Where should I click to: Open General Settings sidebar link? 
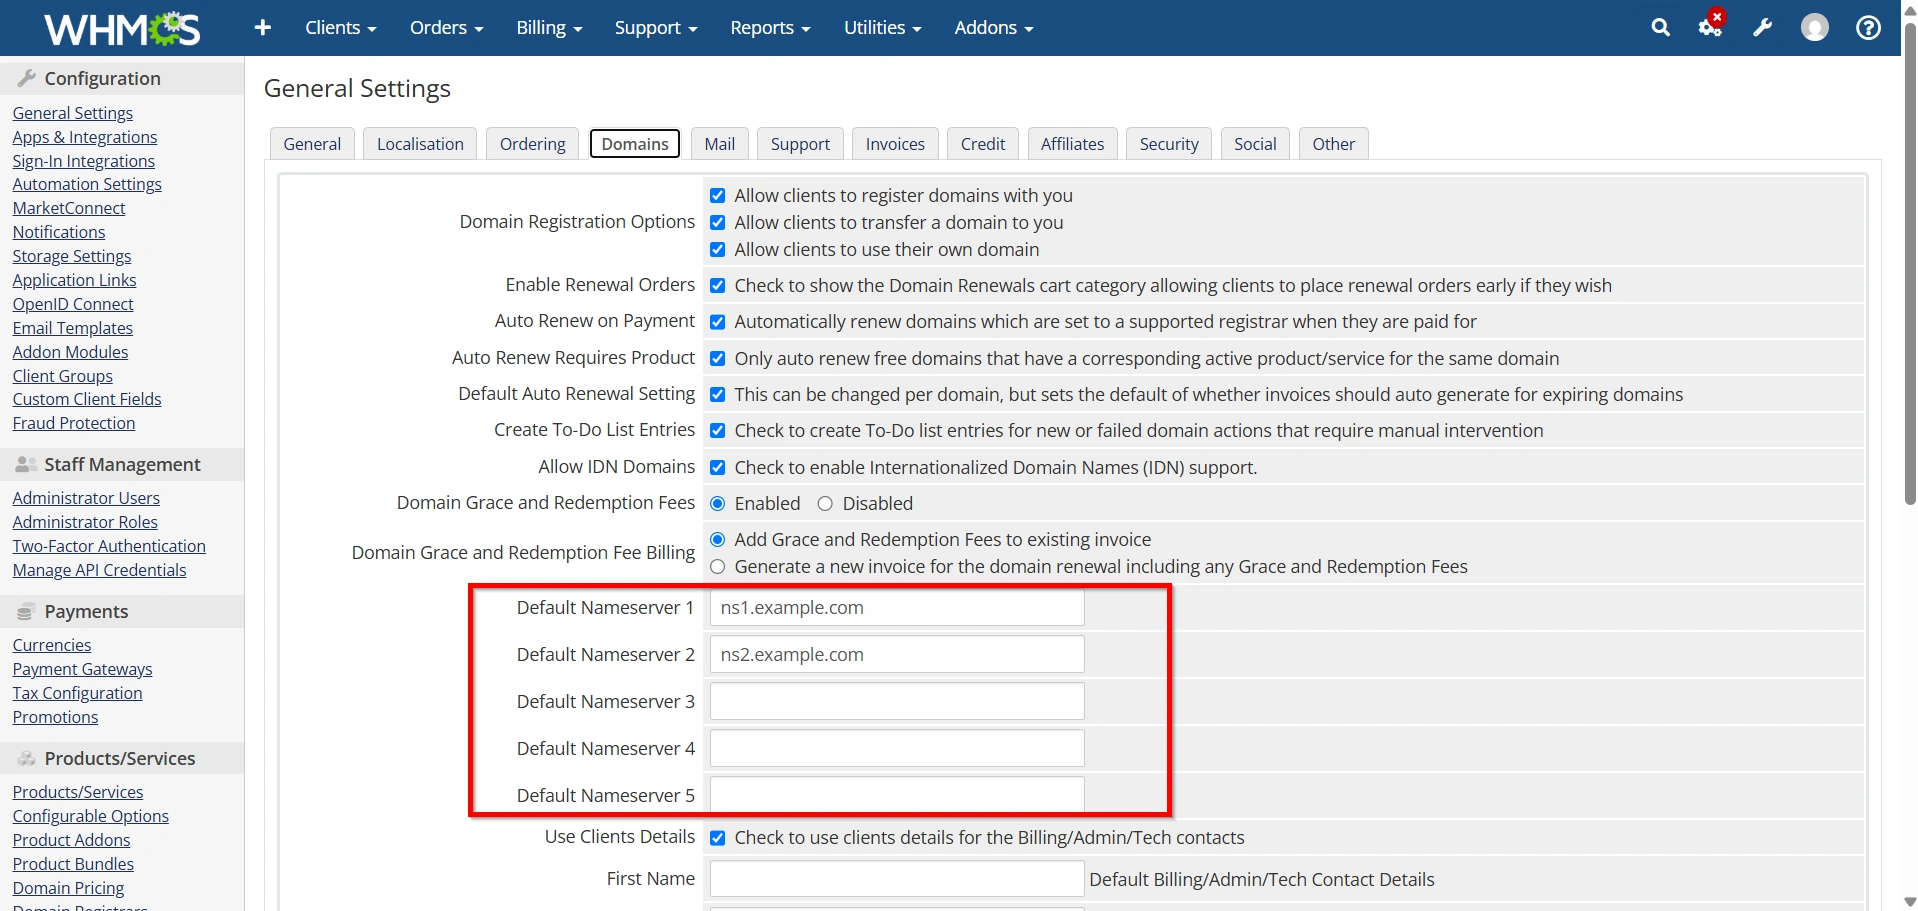coord(73,113)
